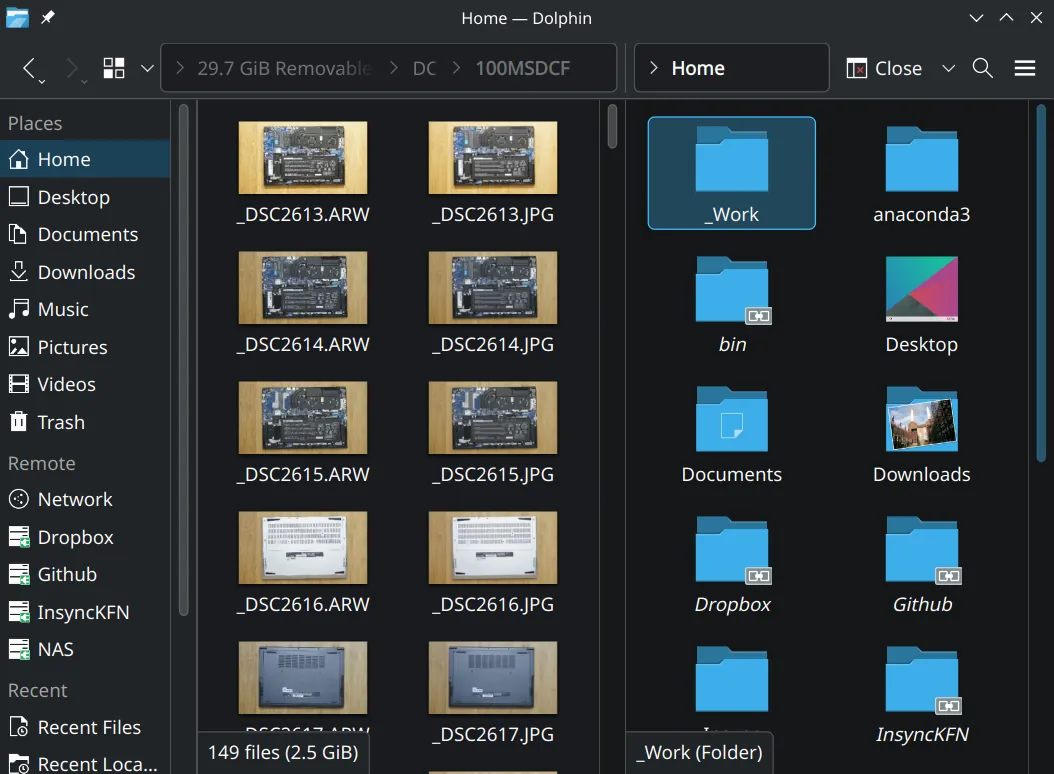Select _DSC2614.JPG thumbnail
The image size is (1054, 774).
[x=493, y=287]
